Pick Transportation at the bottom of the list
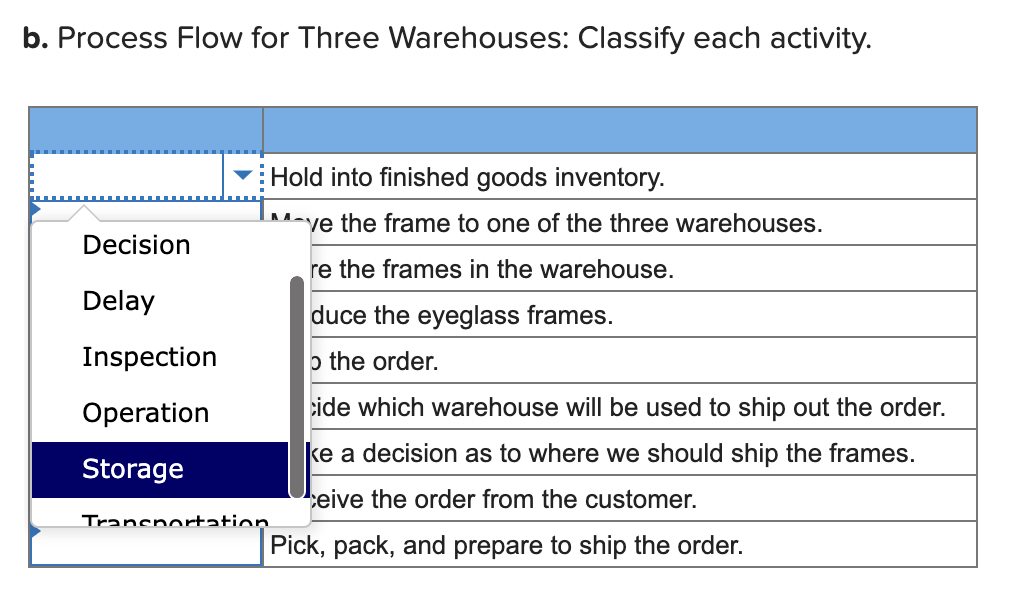This screenshot has width=1030, height=612. click(x=174, y=520)
